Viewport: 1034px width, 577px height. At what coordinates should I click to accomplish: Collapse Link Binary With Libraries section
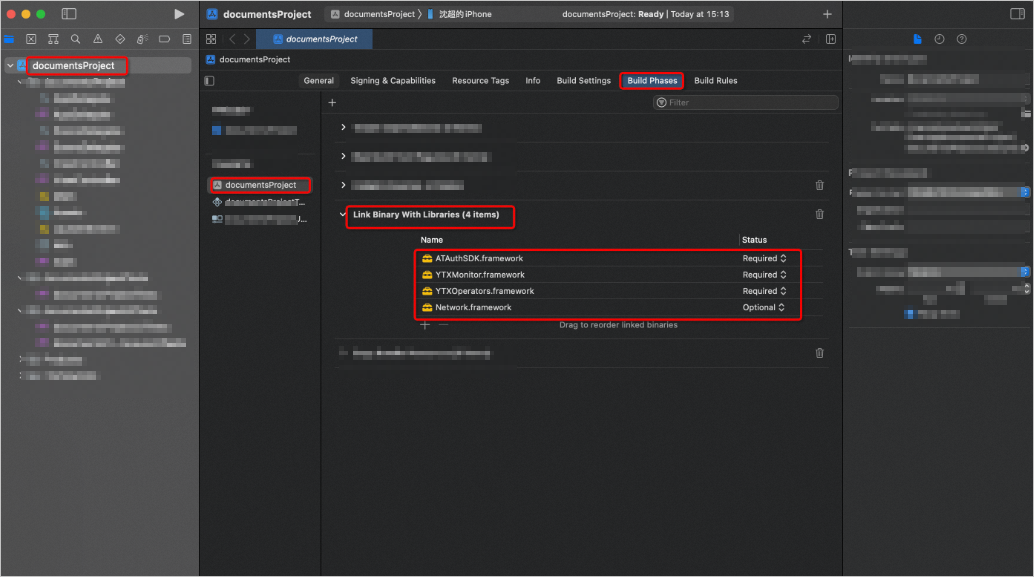343,214
